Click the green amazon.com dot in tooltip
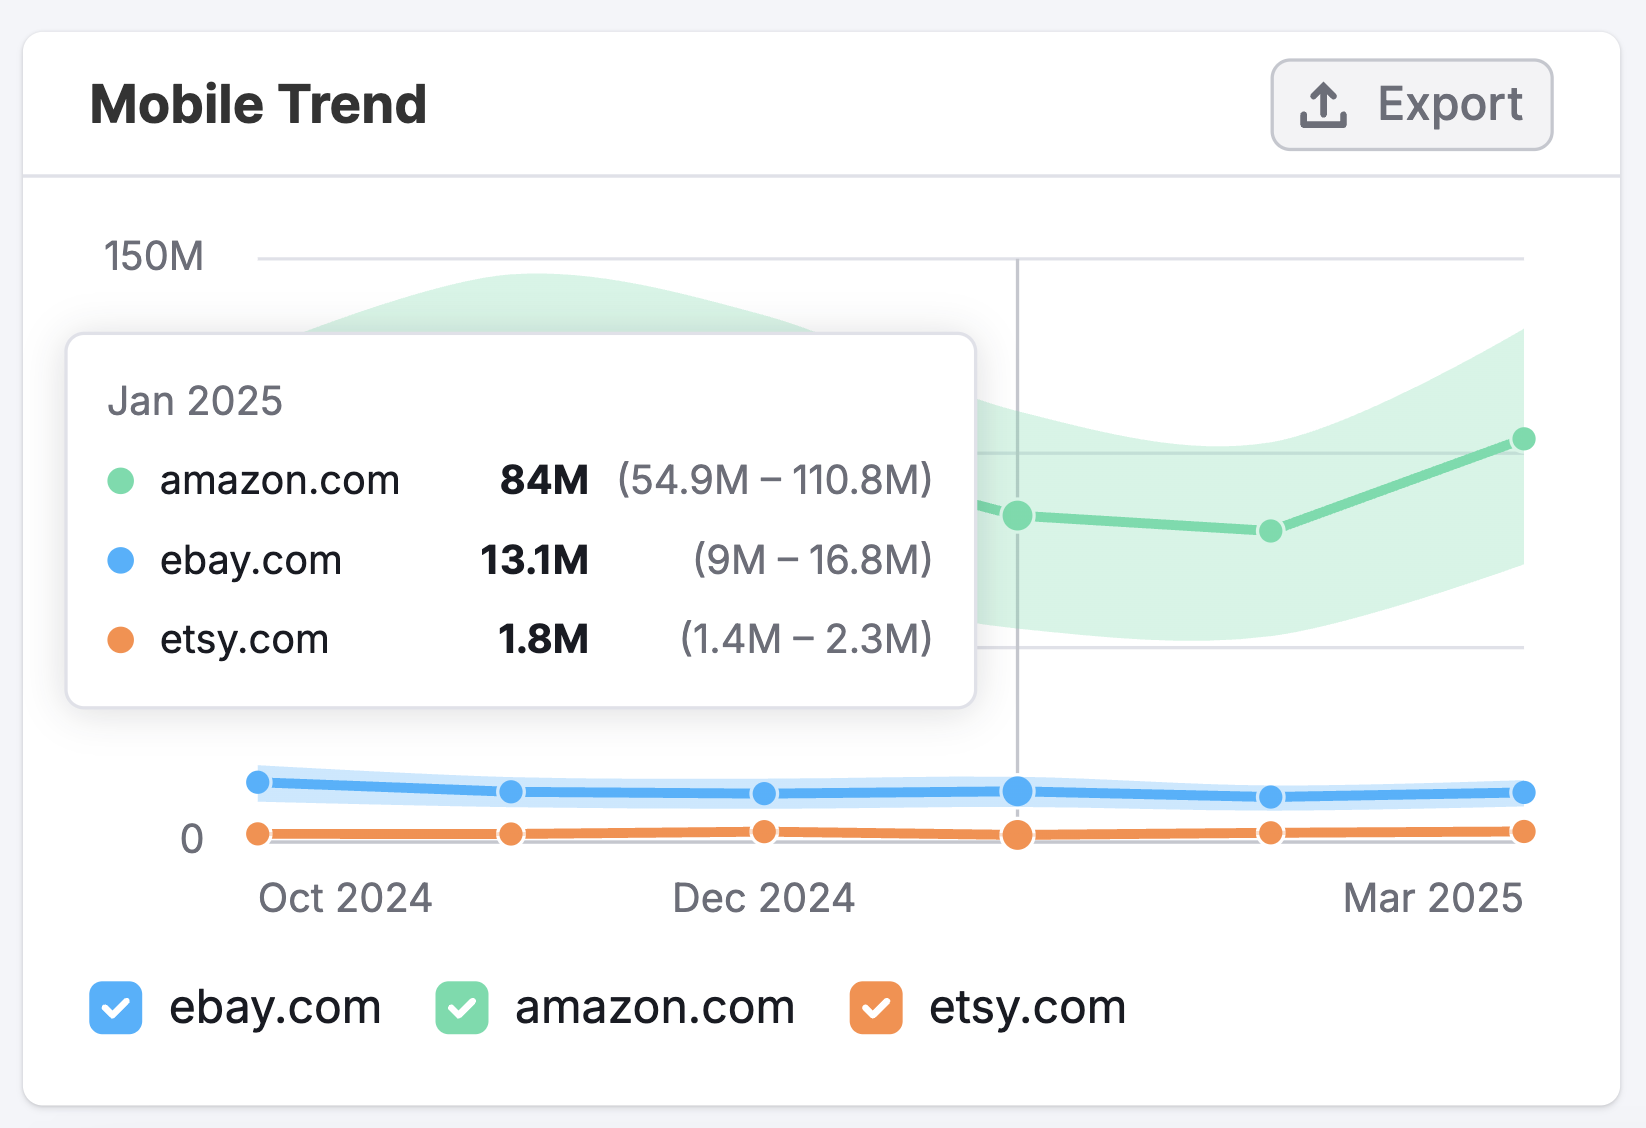Screen dimensions: 1646x1128 (120, 480)
